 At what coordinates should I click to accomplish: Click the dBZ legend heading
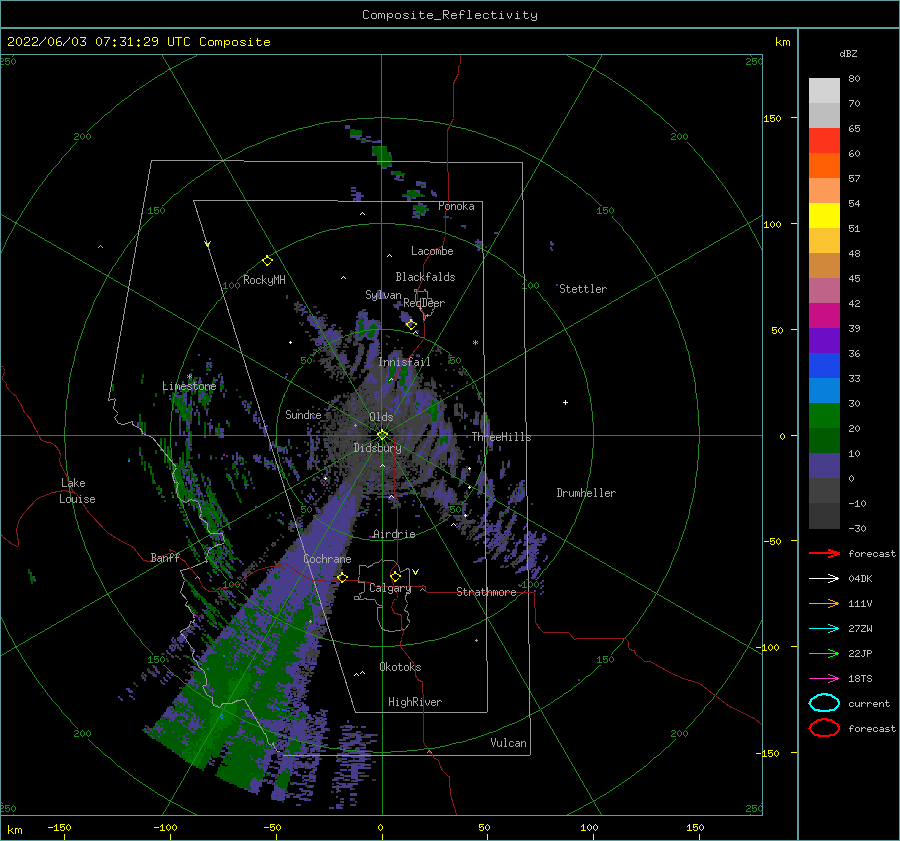point(848,53)
